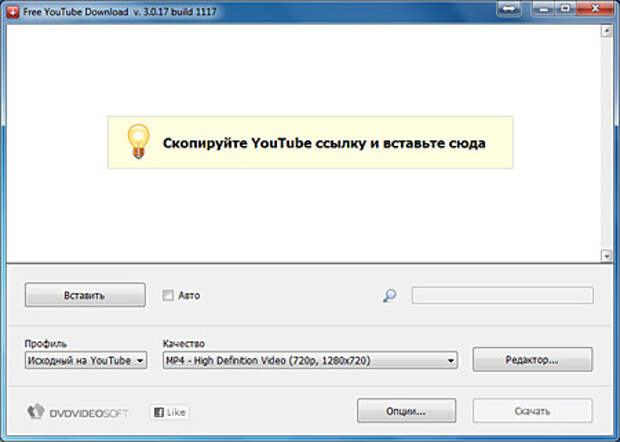Click the scrollbar up arrow
Screen dimensions: 620x442
(606, 30)
